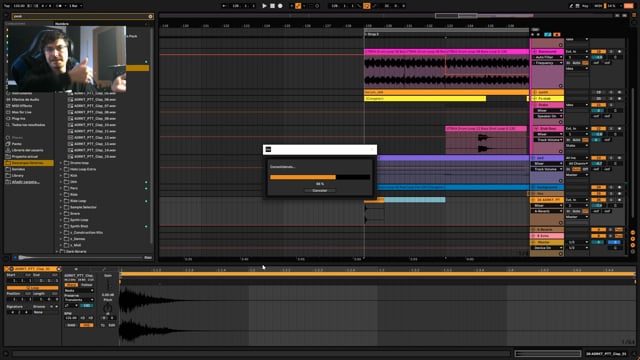Click the Arrangement Record button

tap(280, 6)
